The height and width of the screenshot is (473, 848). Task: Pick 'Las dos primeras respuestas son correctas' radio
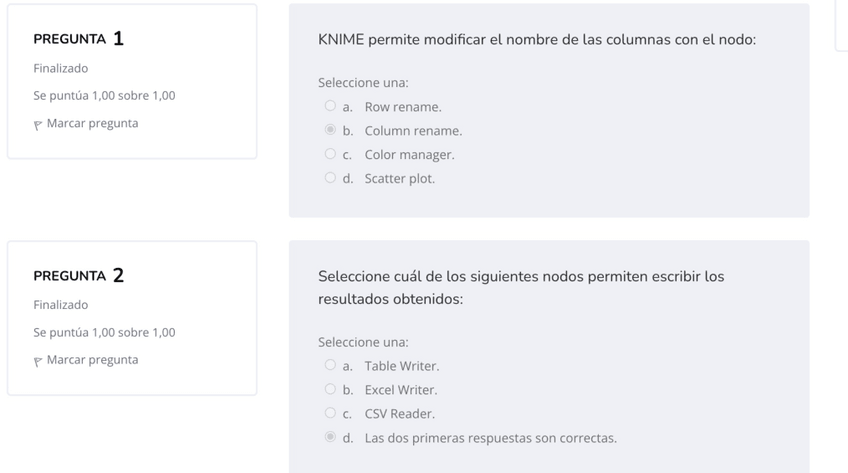[x=330, y=437]
